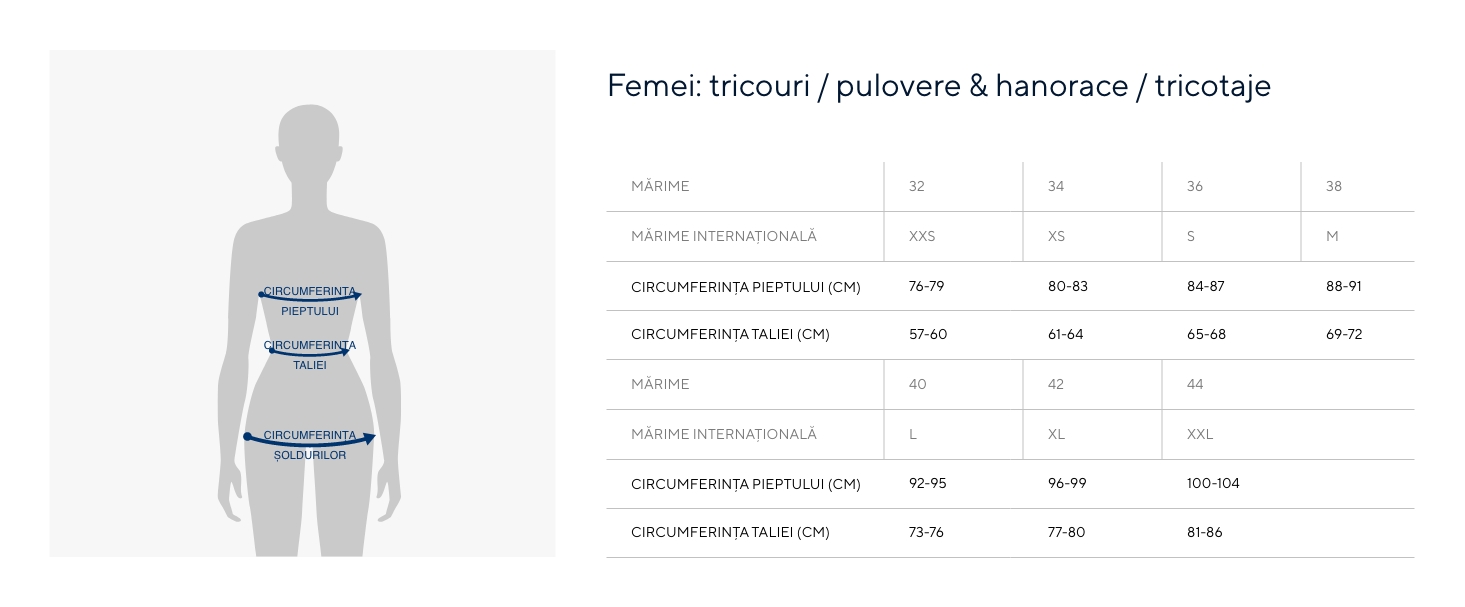Click the 80-83 chest measurement cell
The height and width of the screenshot is (607, 1465).
click(1067, 287)
